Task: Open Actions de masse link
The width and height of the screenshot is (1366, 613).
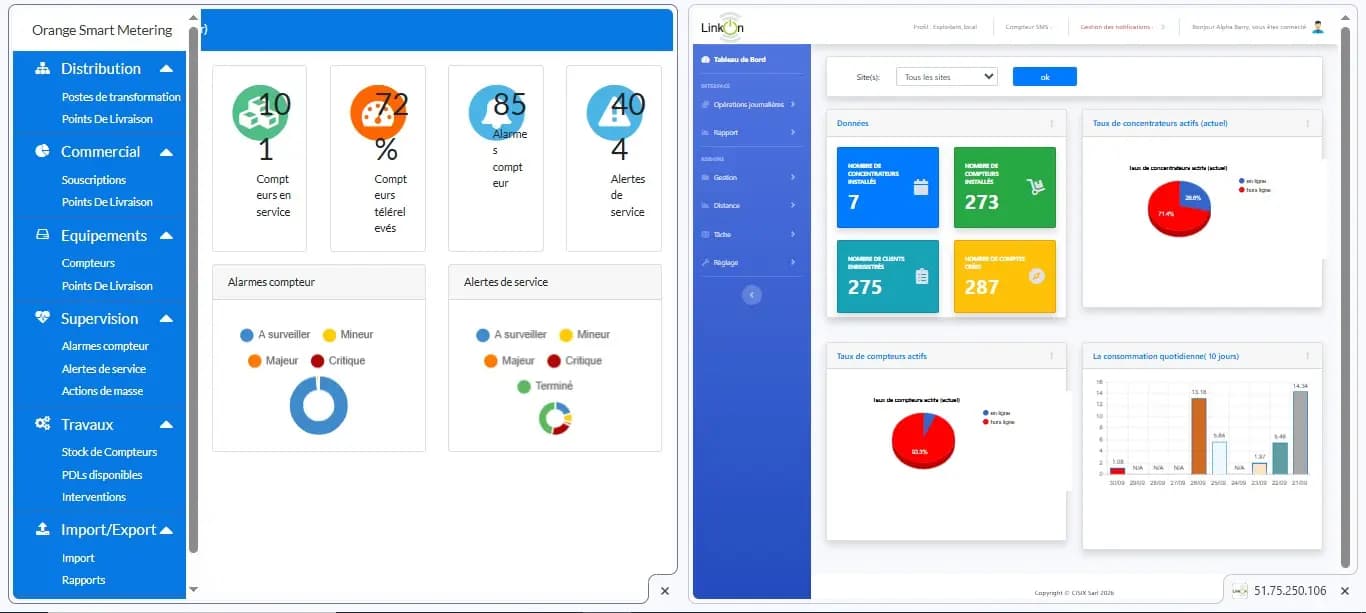Action: click(102, 391)
